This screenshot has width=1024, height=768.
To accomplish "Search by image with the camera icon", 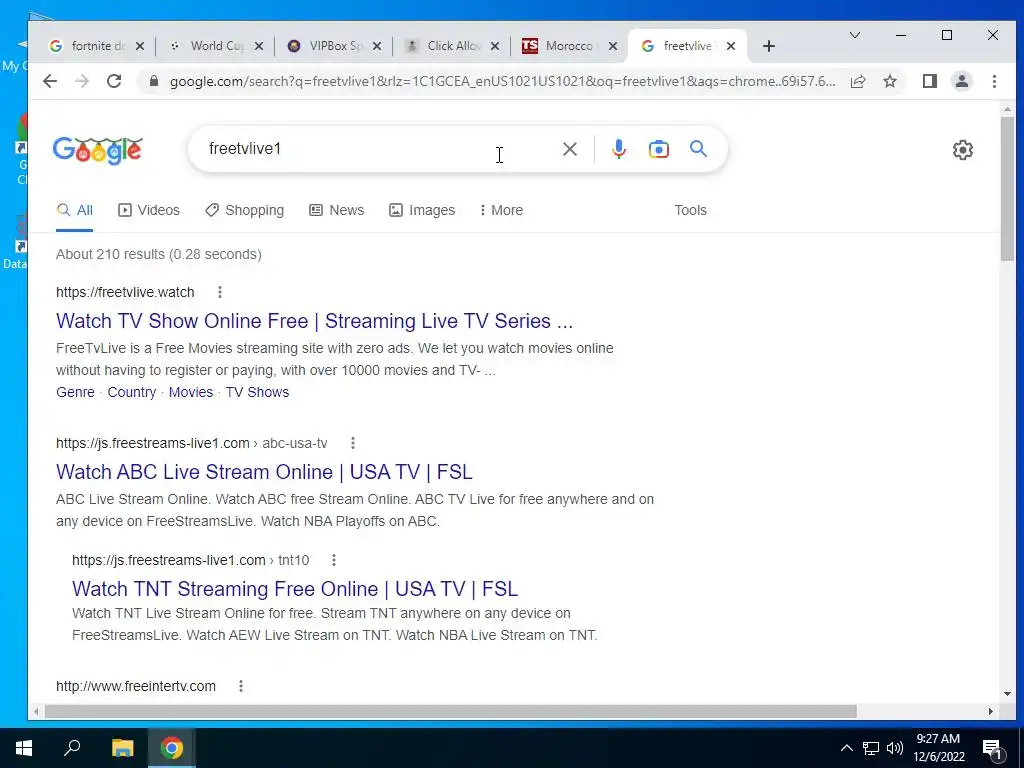I will [x=658, y=149].
